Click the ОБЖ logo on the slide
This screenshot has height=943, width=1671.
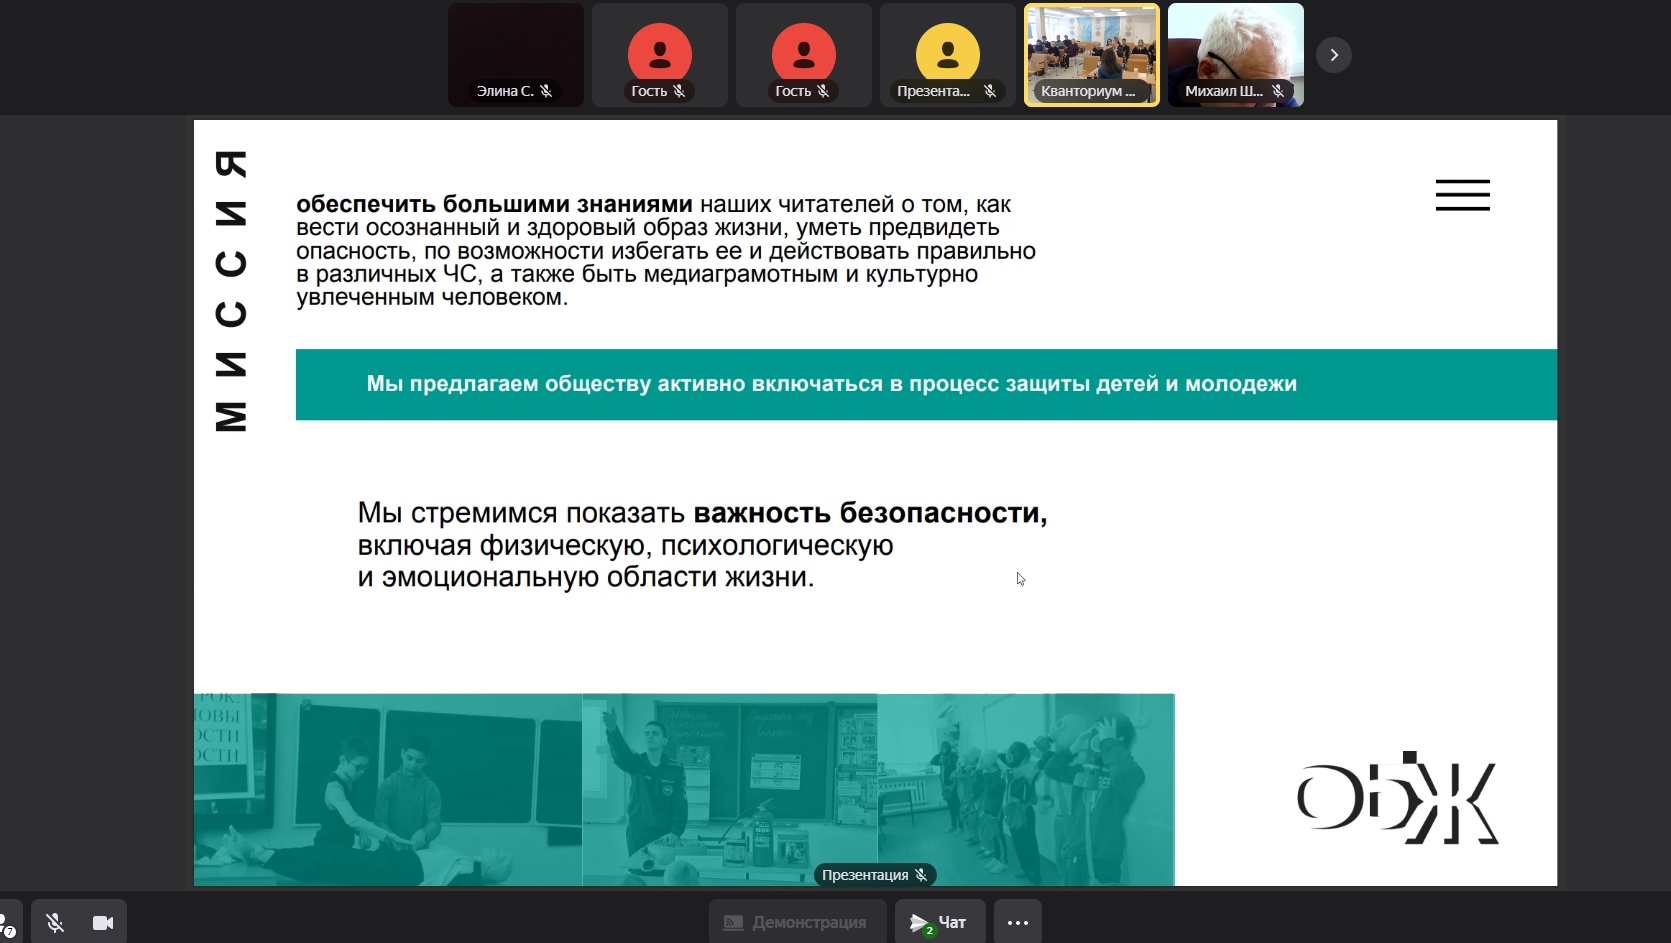tap(1397, 798)
